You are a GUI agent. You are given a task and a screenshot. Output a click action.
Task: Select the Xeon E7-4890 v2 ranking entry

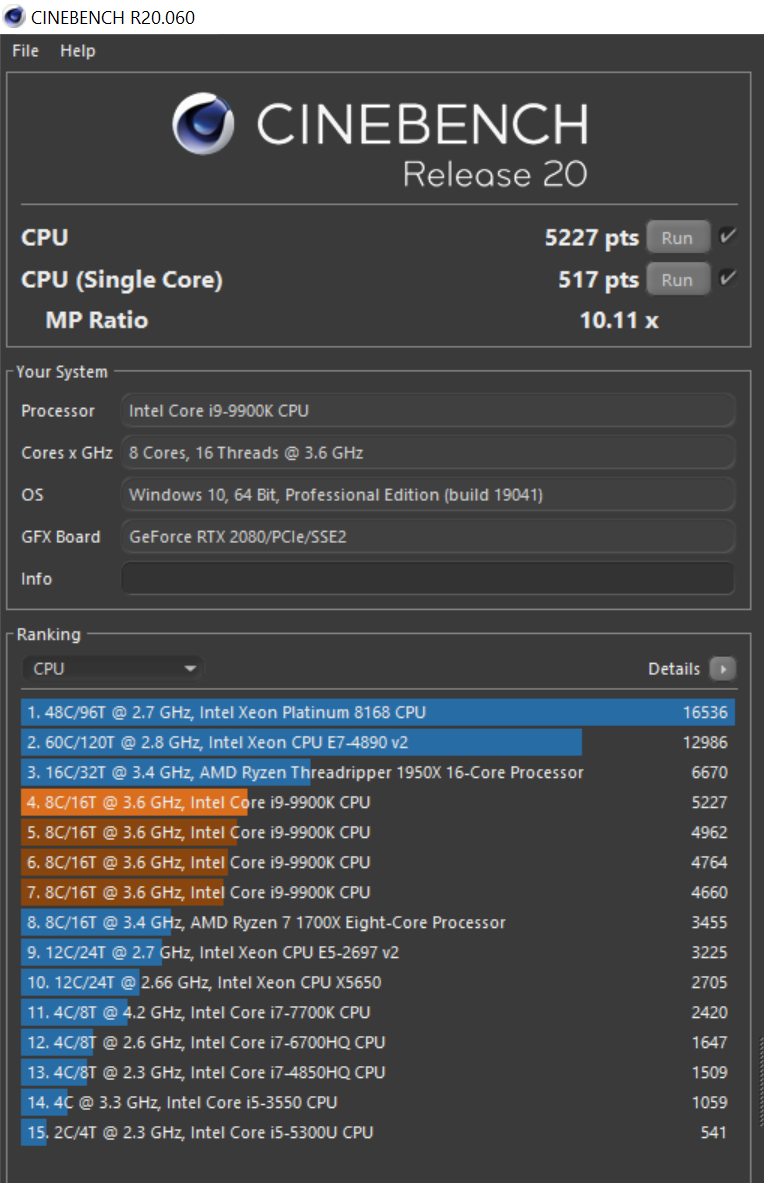tap(377, 742)
